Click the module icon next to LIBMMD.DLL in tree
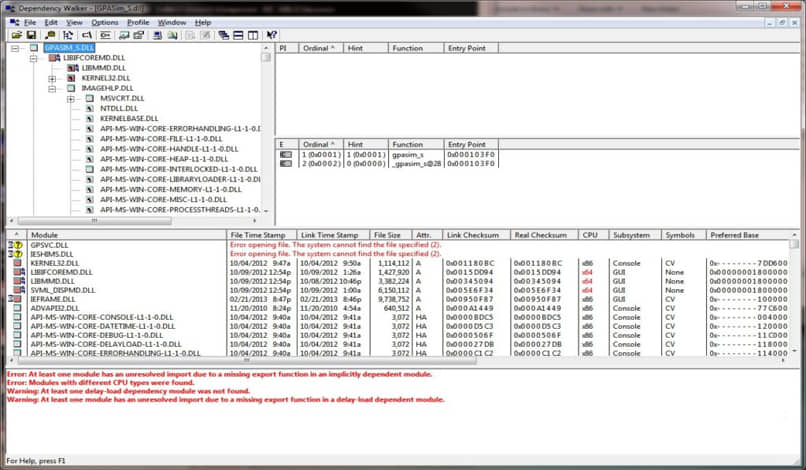The width and height of the screenshot is (806, 470). pos(71,68)
